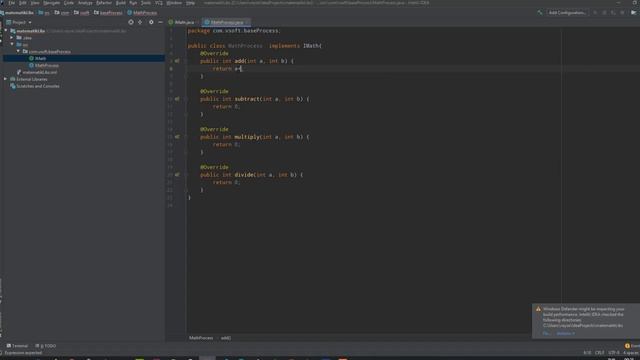
Task: Click the Expand/Collapse All icon in Project panel
Action: (x=140, y=22)
